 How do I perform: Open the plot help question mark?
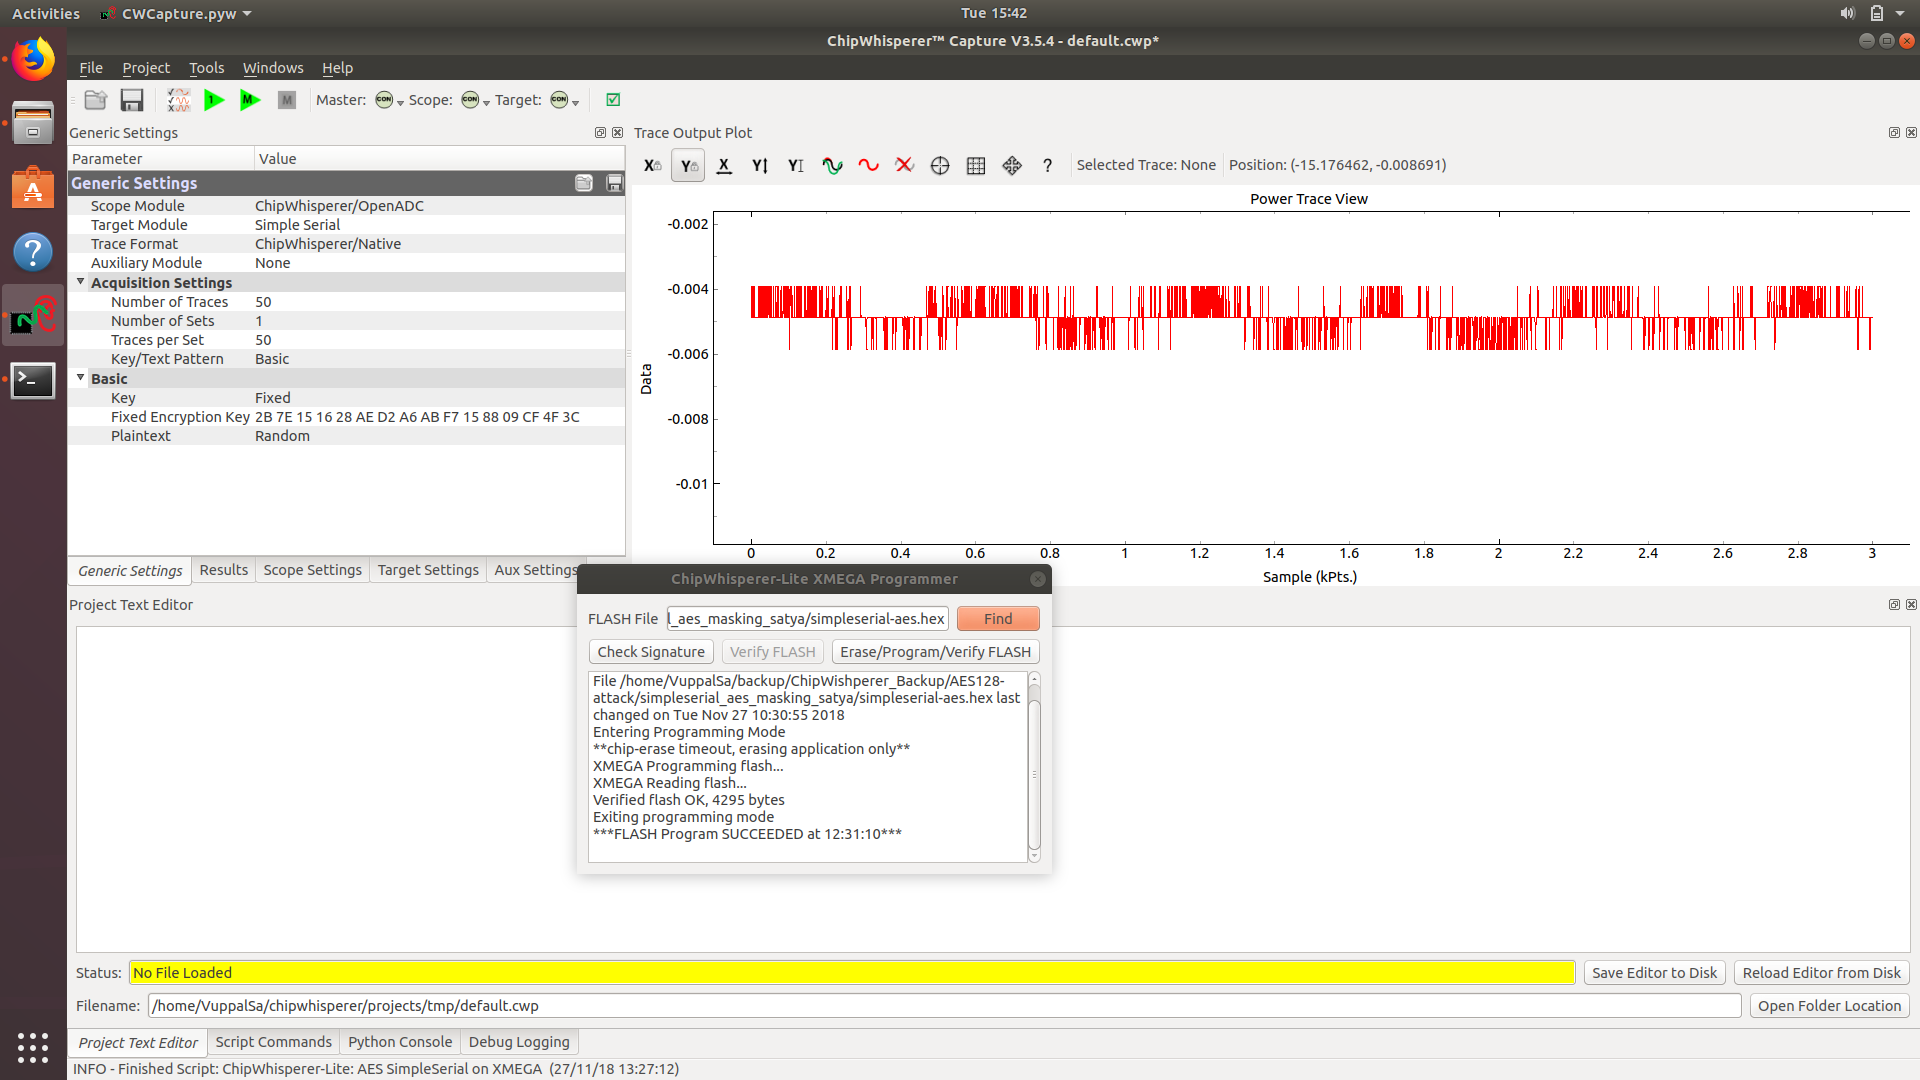pos(1047,166)
